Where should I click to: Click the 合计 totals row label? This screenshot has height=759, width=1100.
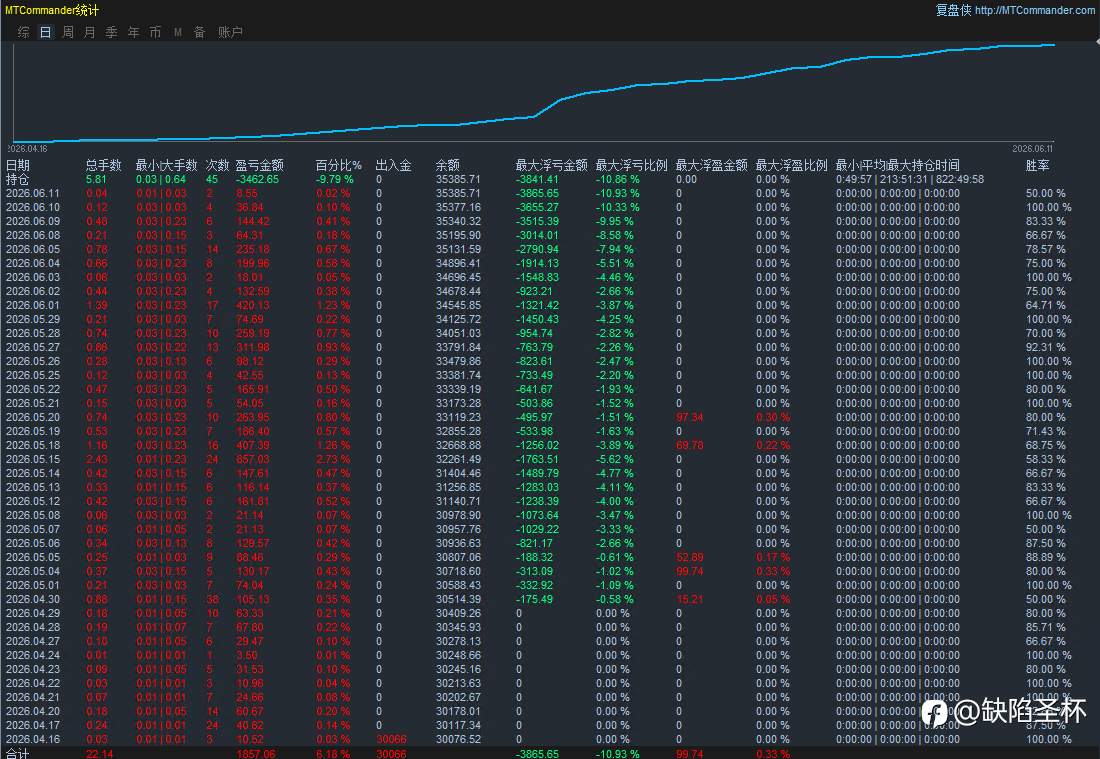[x=18, y=753]
